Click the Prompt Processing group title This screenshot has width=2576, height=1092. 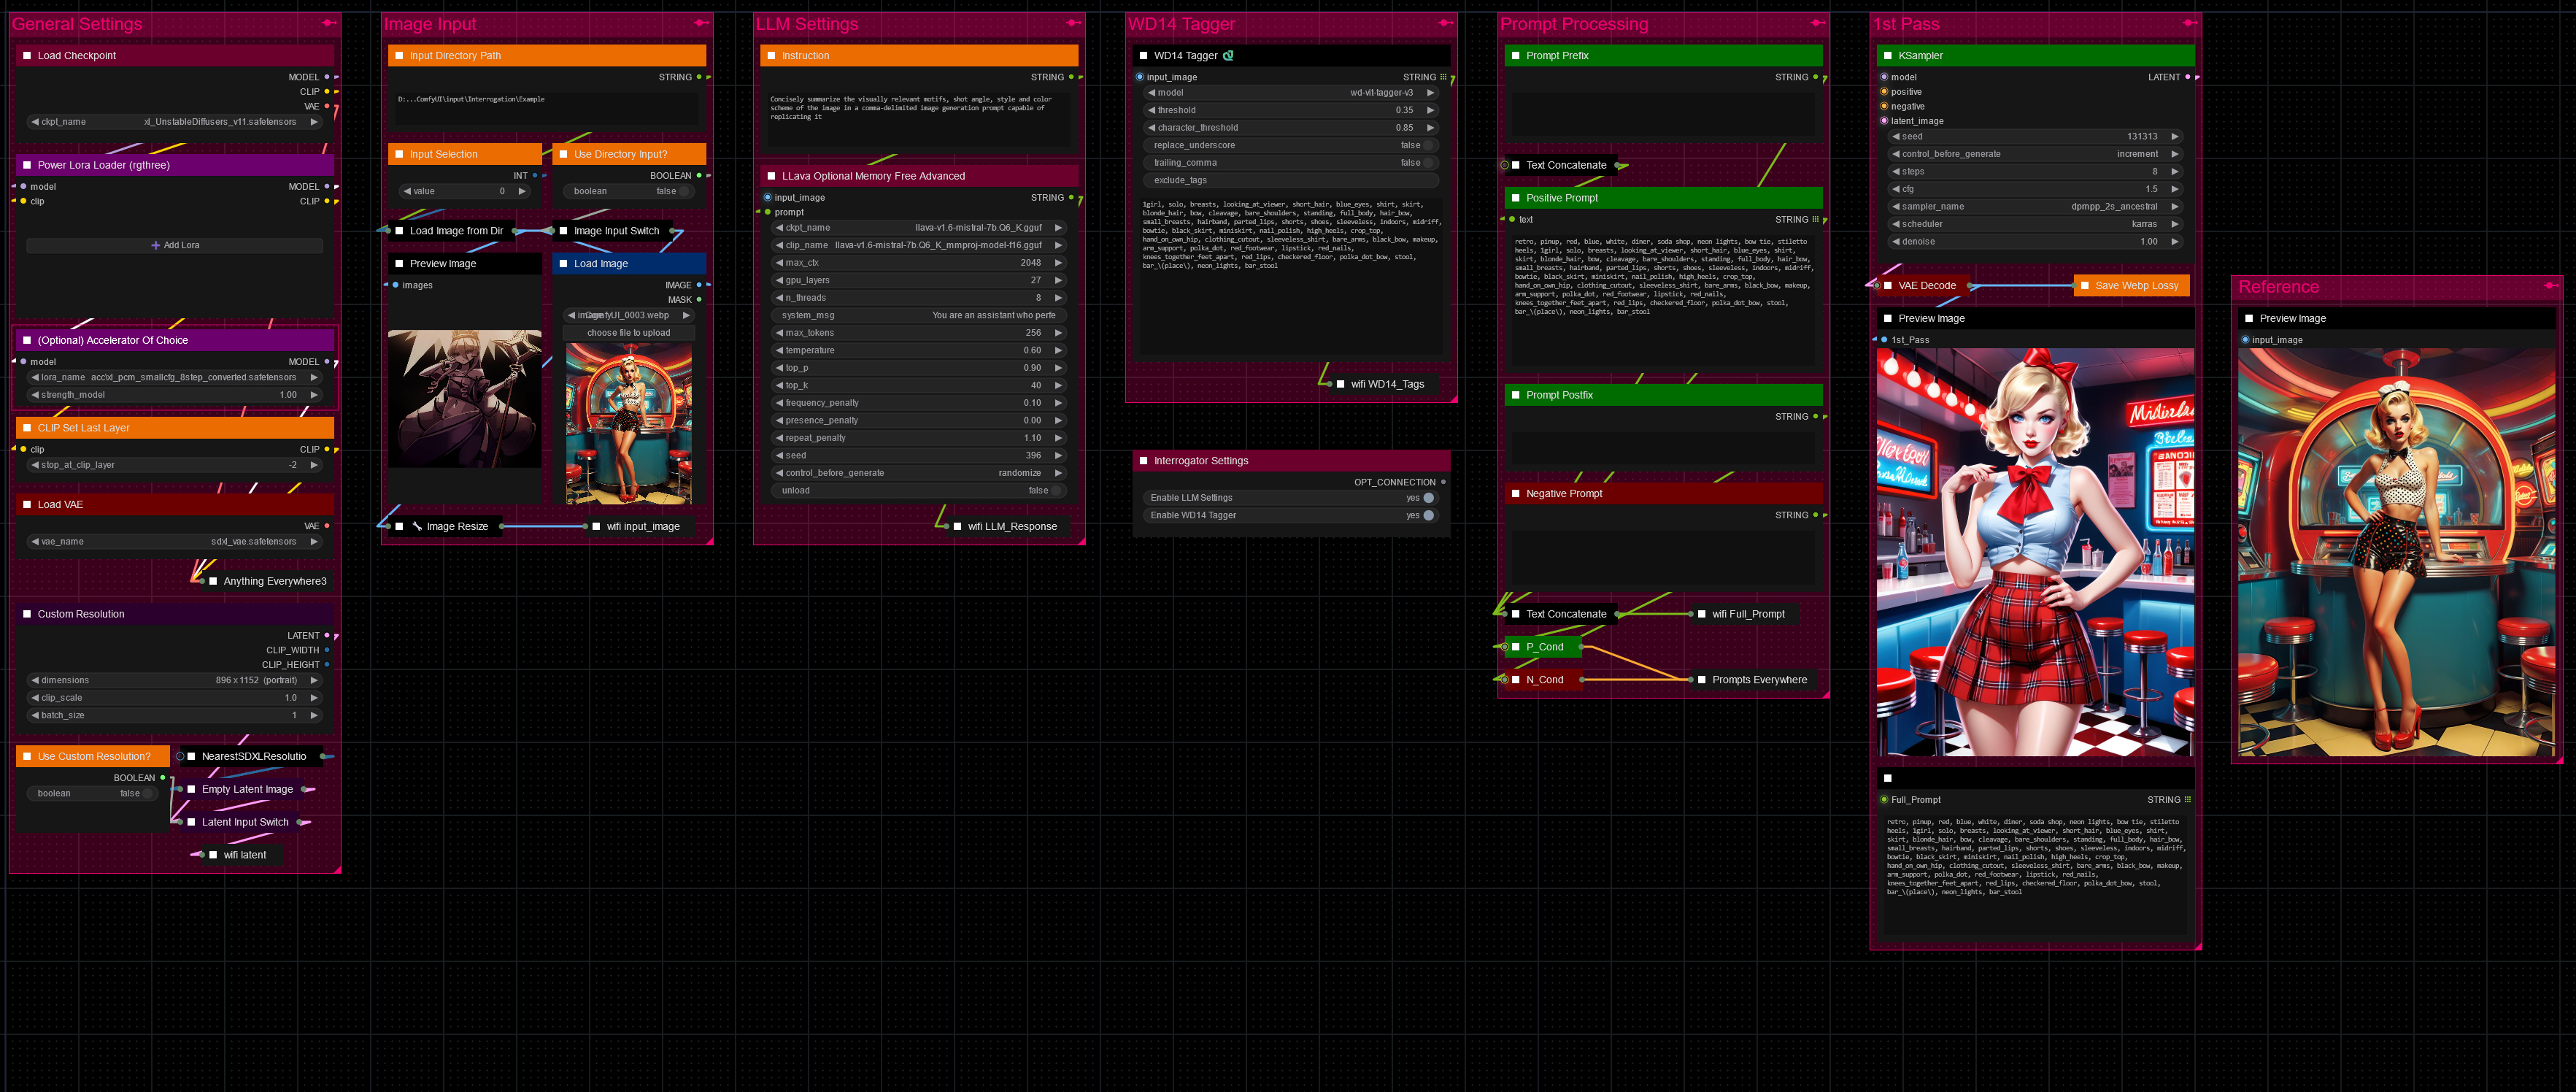pyautogui.click(x=1574, y=24)
